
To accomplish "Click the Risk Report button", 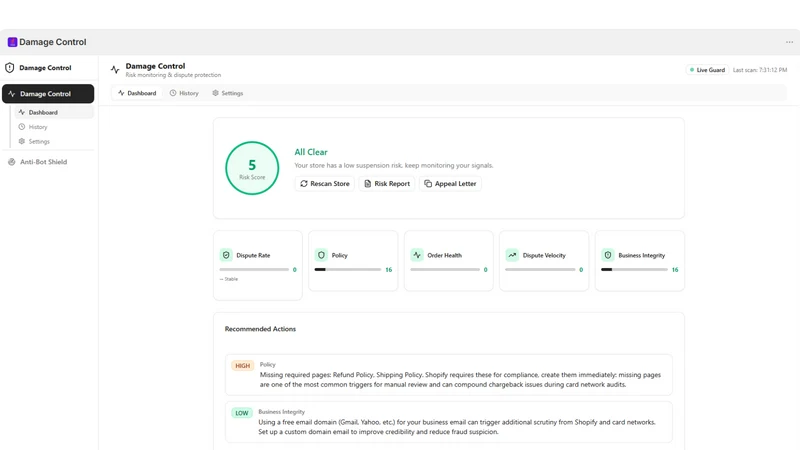I will (x=387, y=184).
